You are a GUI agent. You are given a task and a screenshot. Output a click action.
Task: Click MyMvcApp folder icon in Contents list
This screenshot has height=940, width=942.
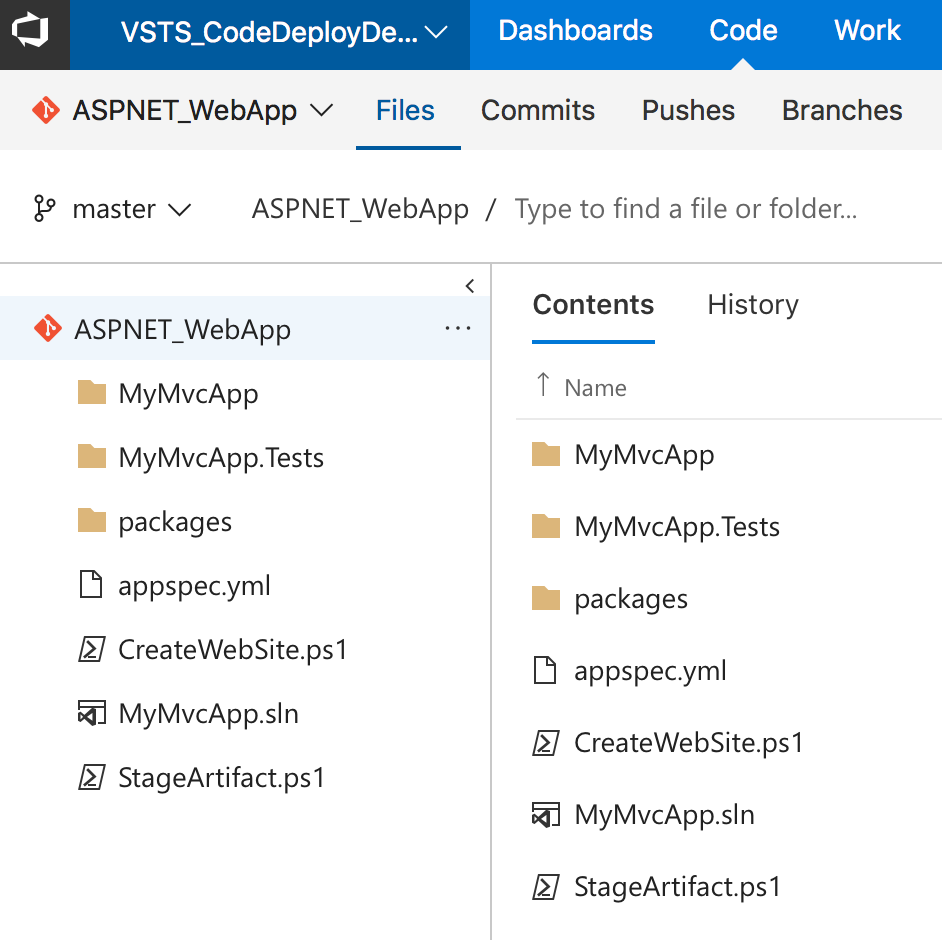546,454
